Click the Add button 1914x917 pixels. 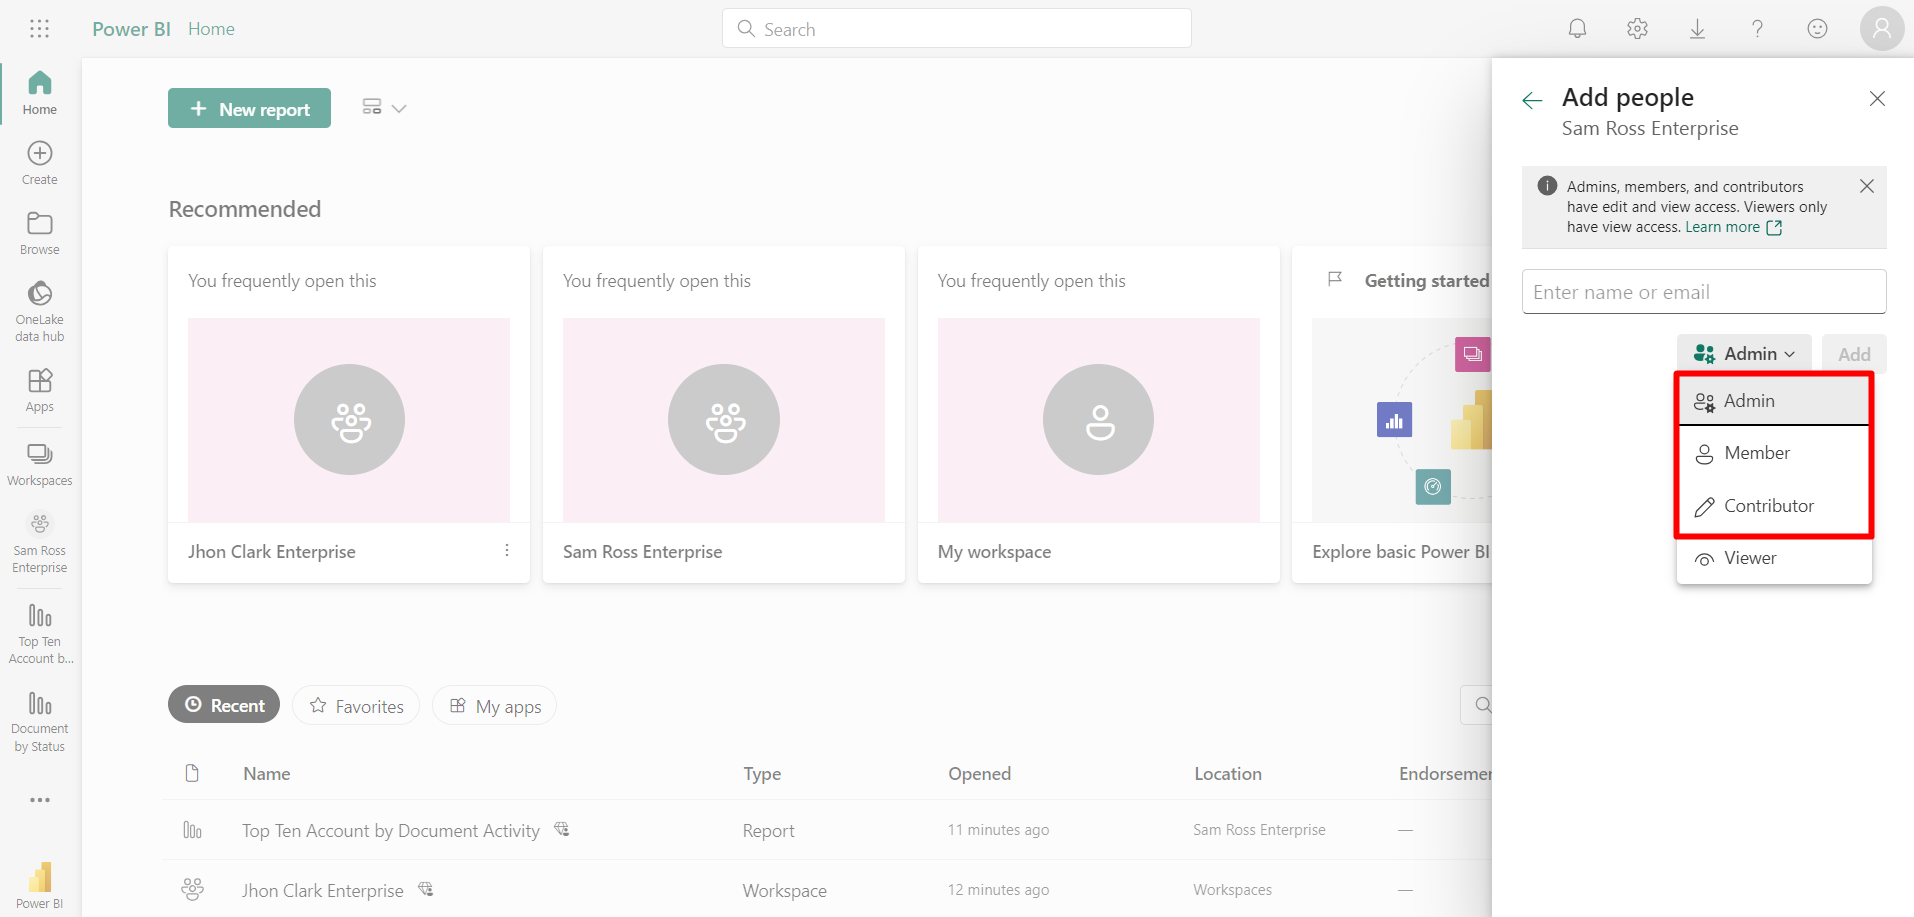(x=1853, y=354)
